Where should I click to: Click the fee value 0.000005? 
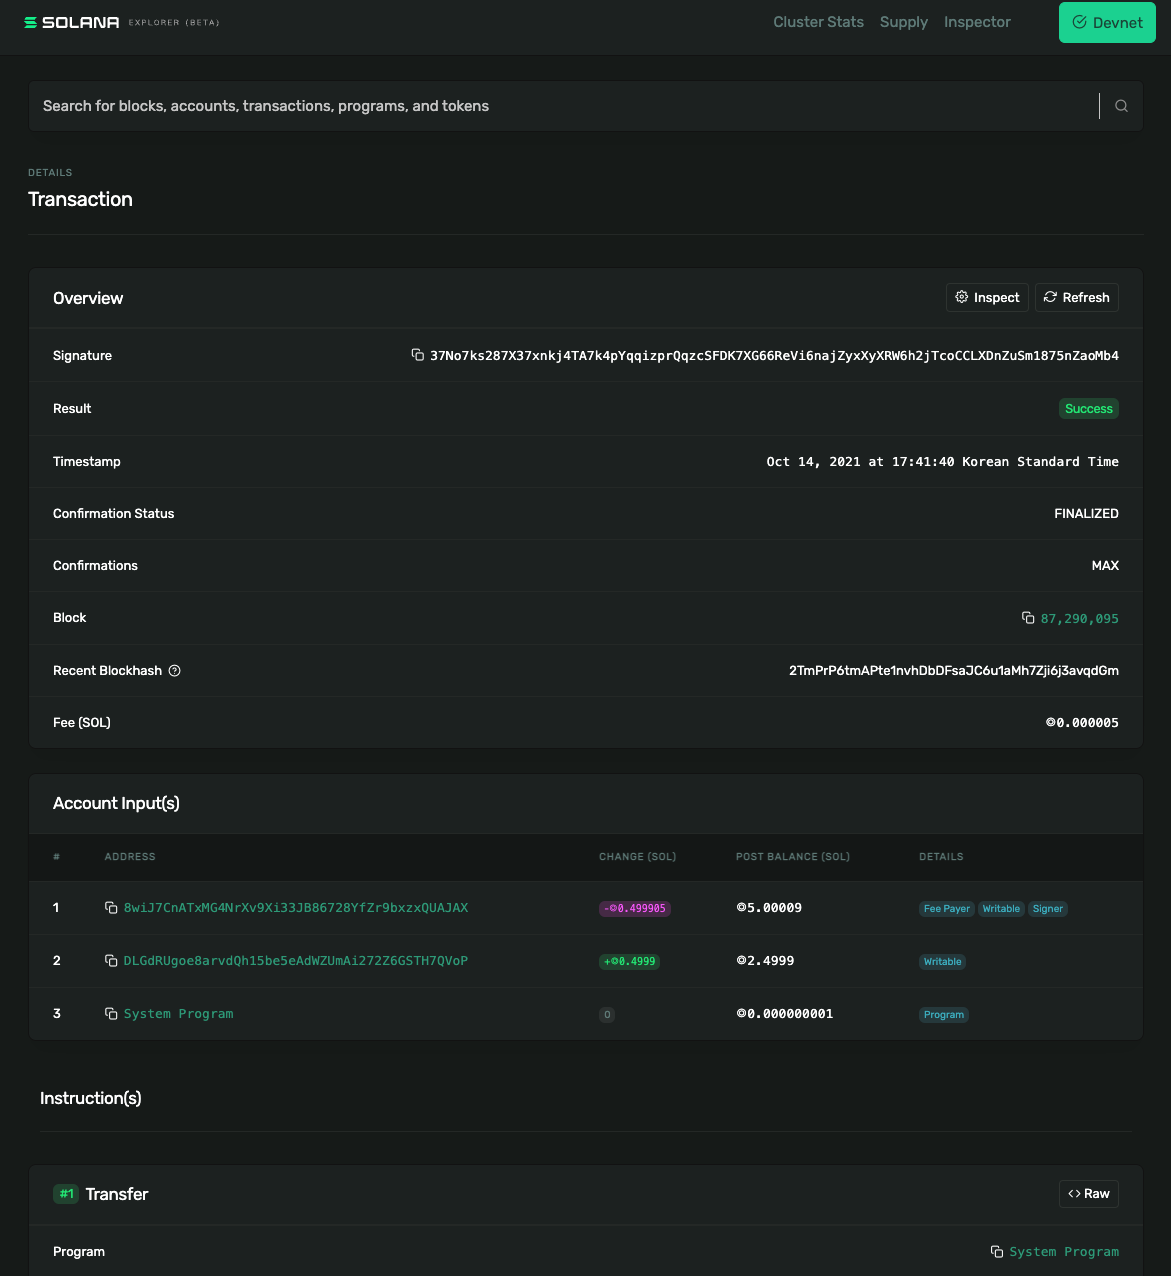(x=1082, y=723)
